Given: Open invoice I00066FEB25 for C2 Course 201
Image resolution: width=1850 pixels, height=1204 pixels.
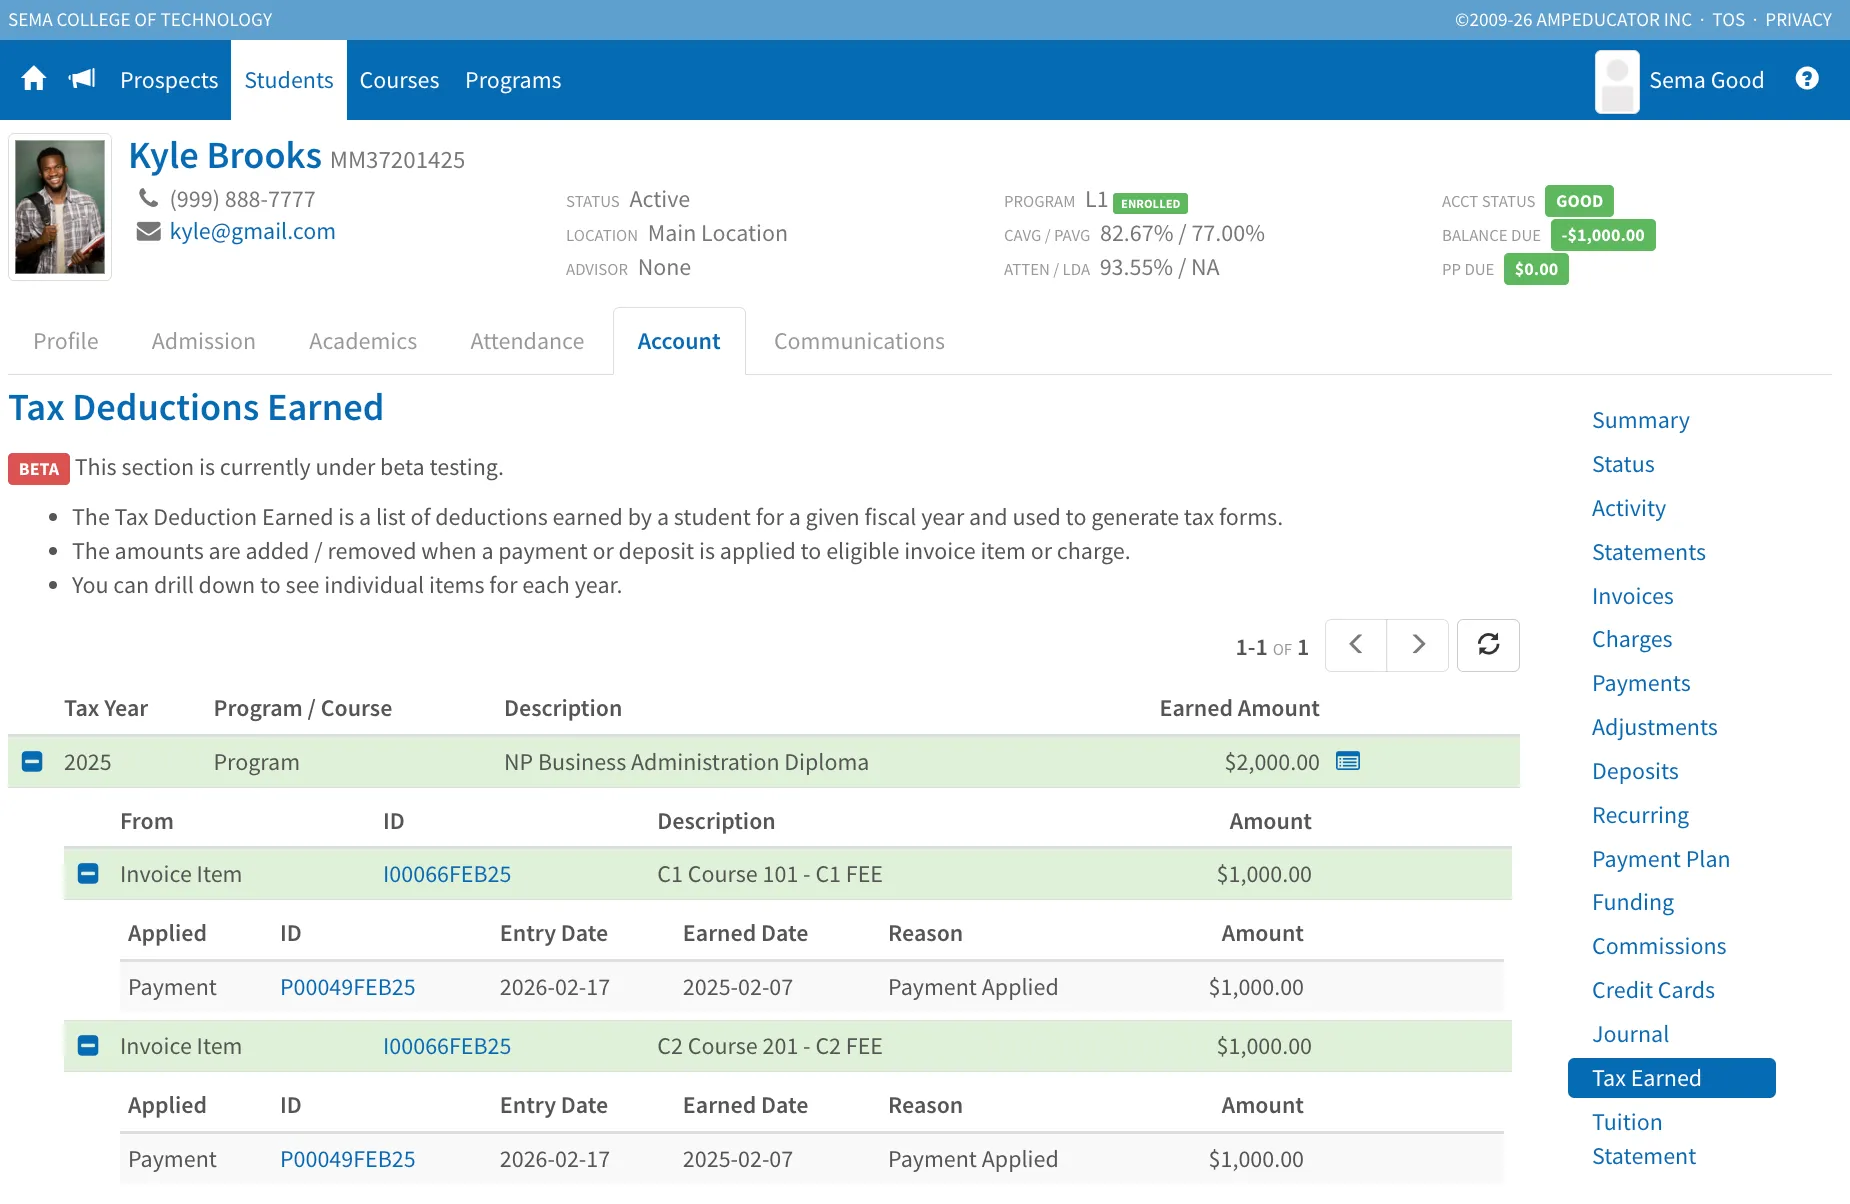Looking at the screenshot, I should tap(447, 1046).
